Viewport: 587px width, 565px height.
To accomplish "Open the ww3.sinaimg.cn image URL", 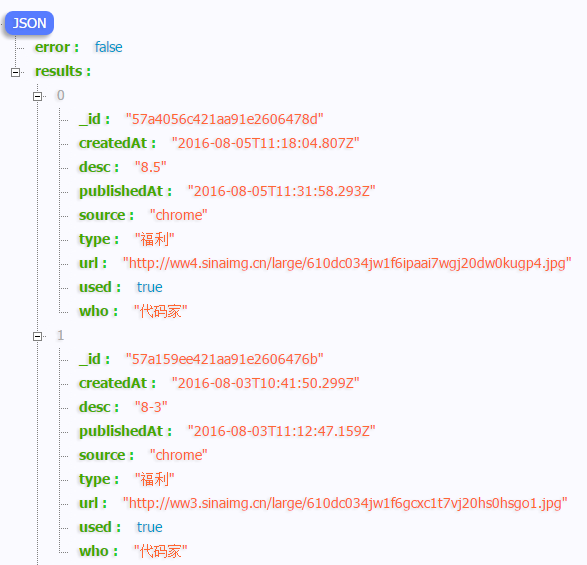I will pos(345,503).
